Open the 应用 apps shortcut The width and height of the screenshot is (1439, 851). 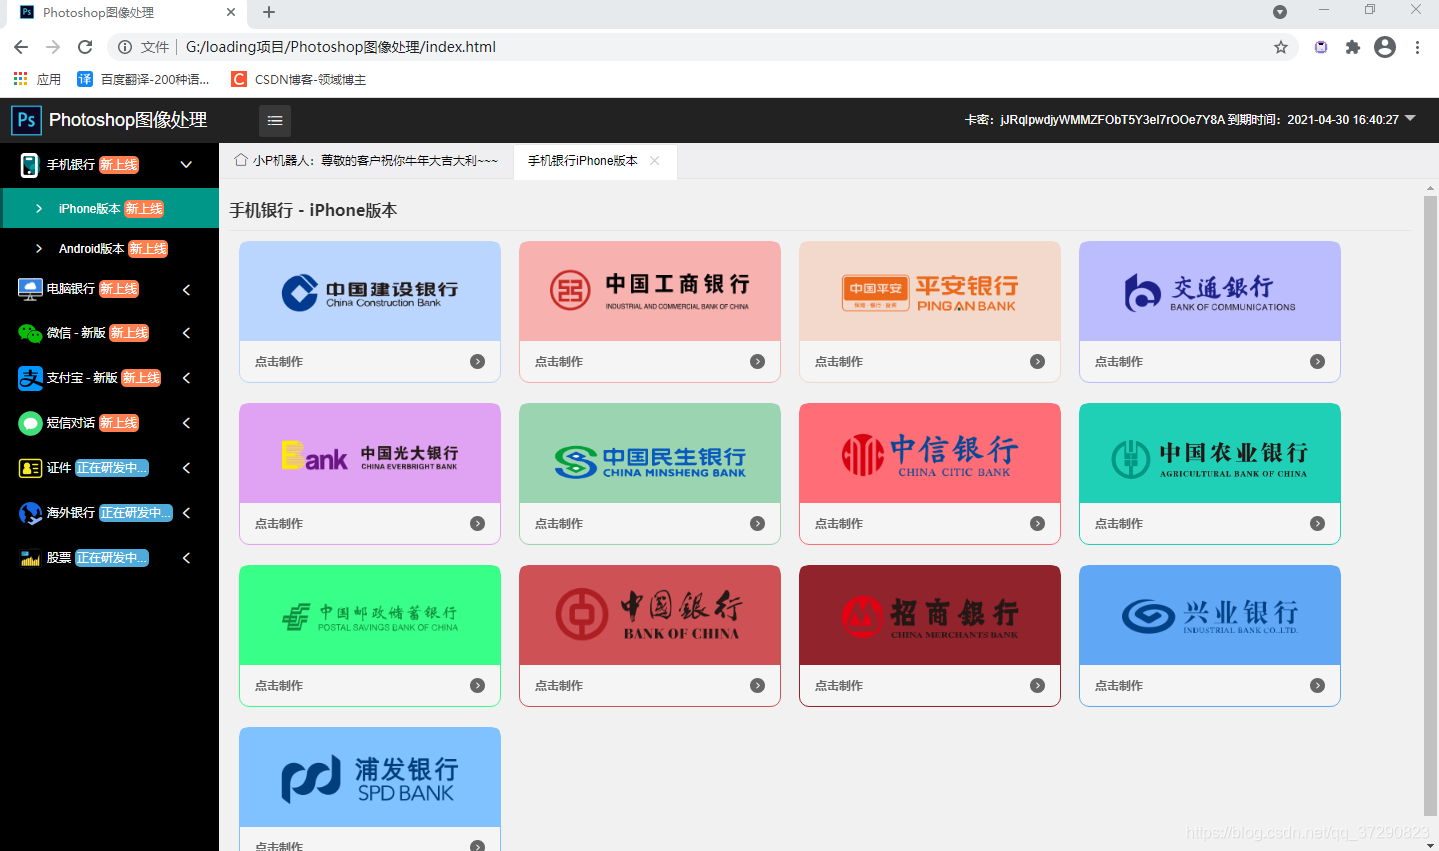(x=37, y=80)
